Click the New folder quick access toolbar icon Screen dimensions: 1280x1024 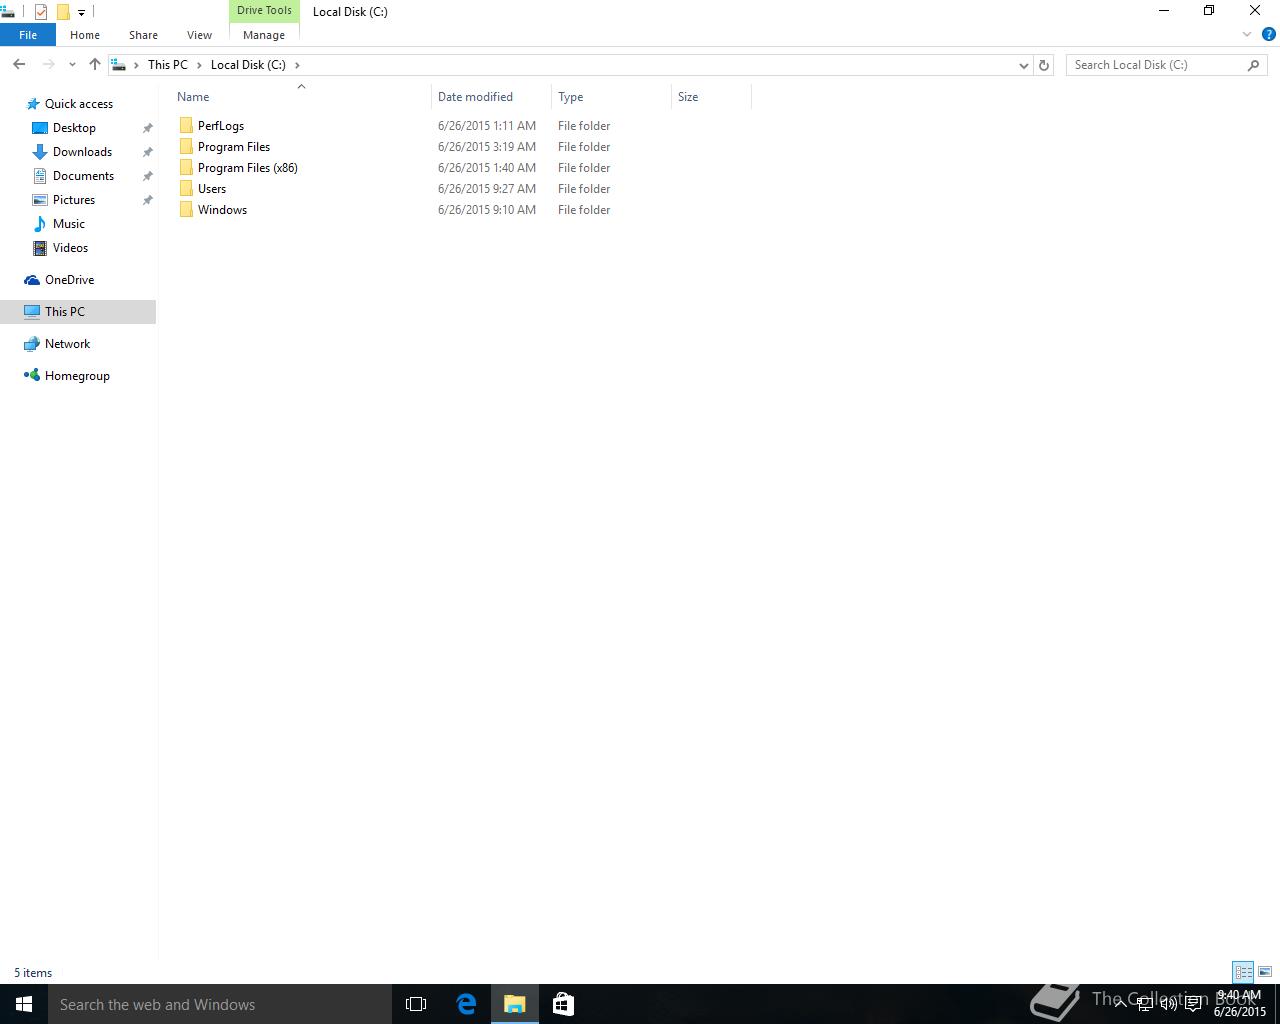click(62, 12)
